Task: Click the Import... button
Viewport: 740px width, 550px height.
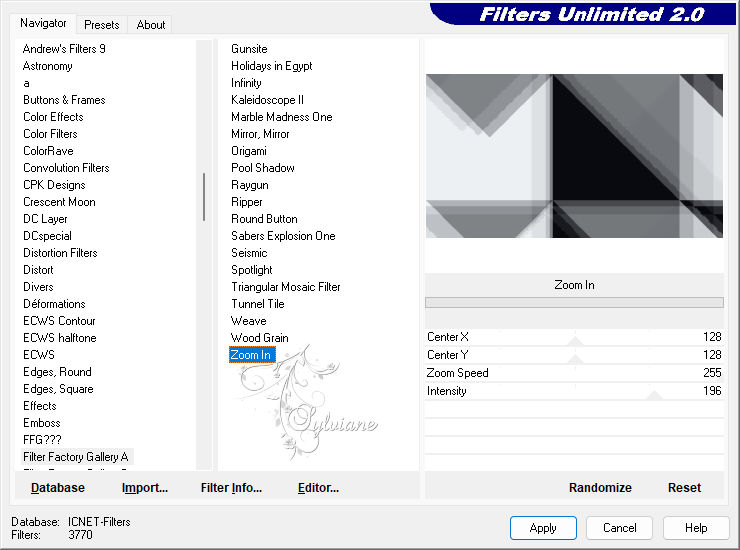Action: (145, 488)
